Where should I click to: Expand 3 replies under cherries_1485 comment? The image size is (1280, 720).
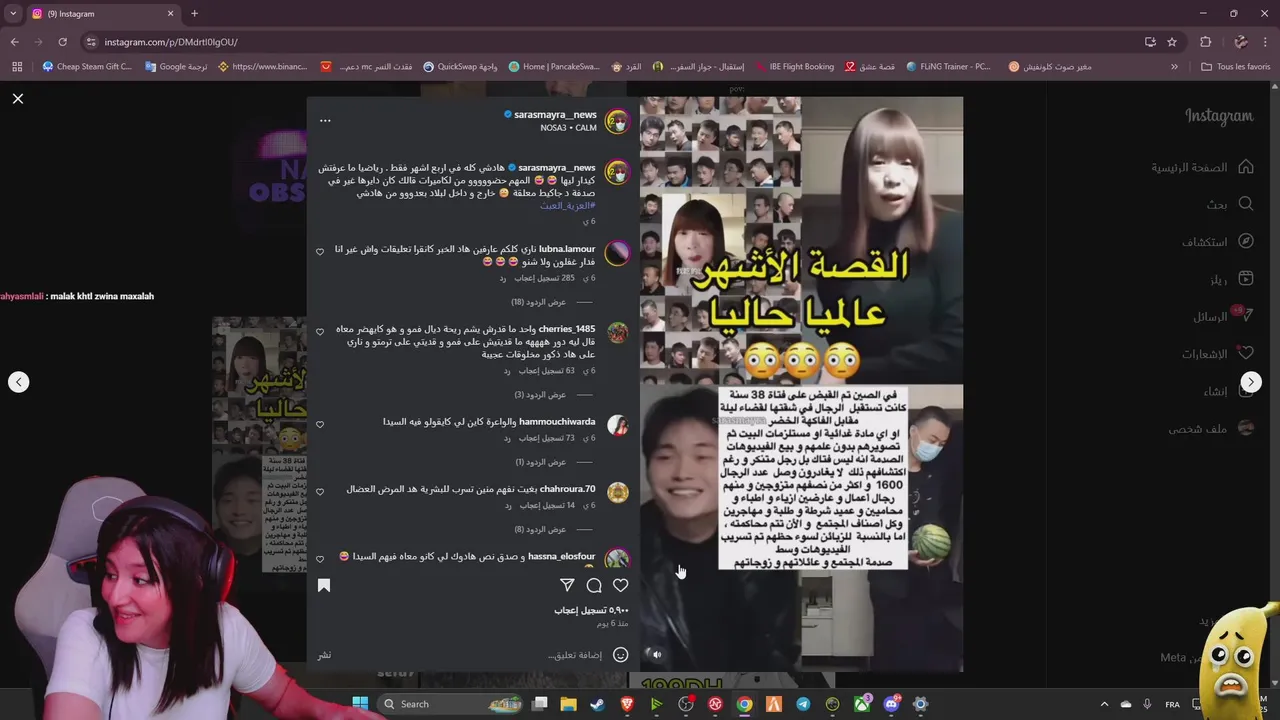[541, 395]
